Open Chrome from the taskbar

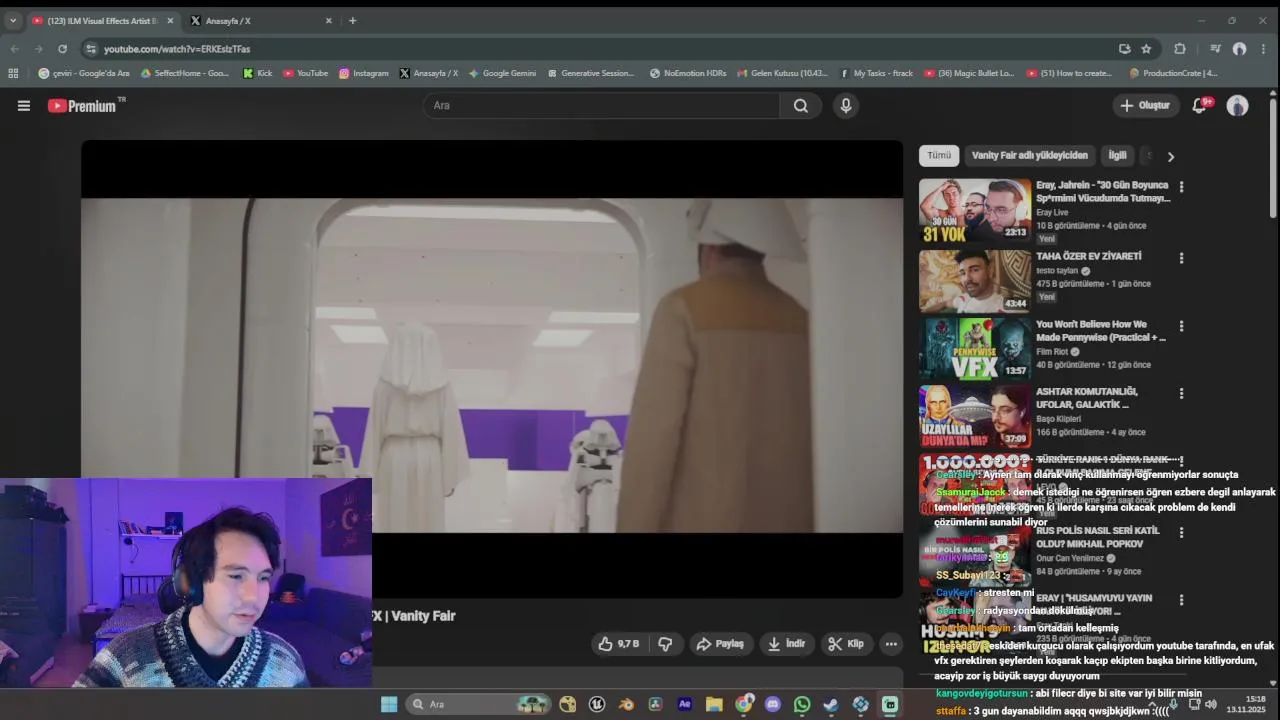pos(743,704)
